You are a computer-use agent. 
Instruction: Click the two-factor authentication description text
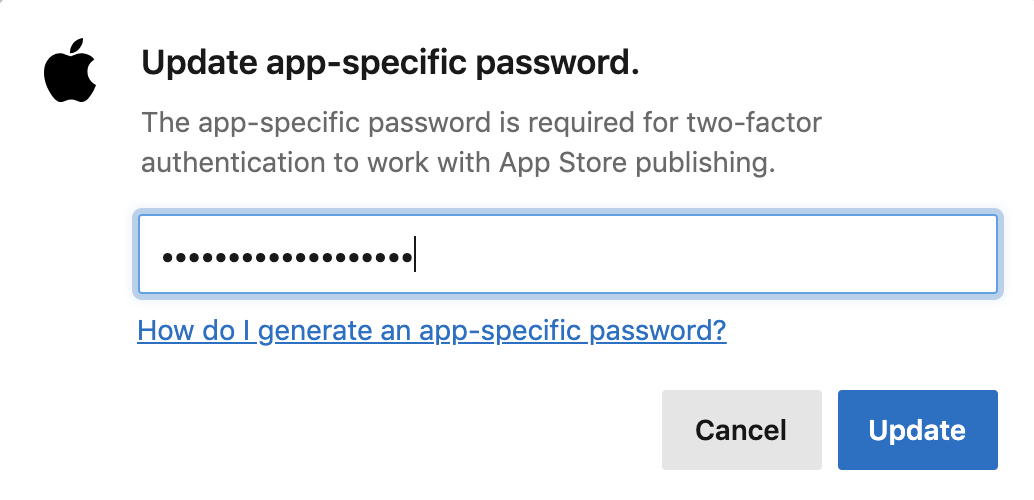481,142
